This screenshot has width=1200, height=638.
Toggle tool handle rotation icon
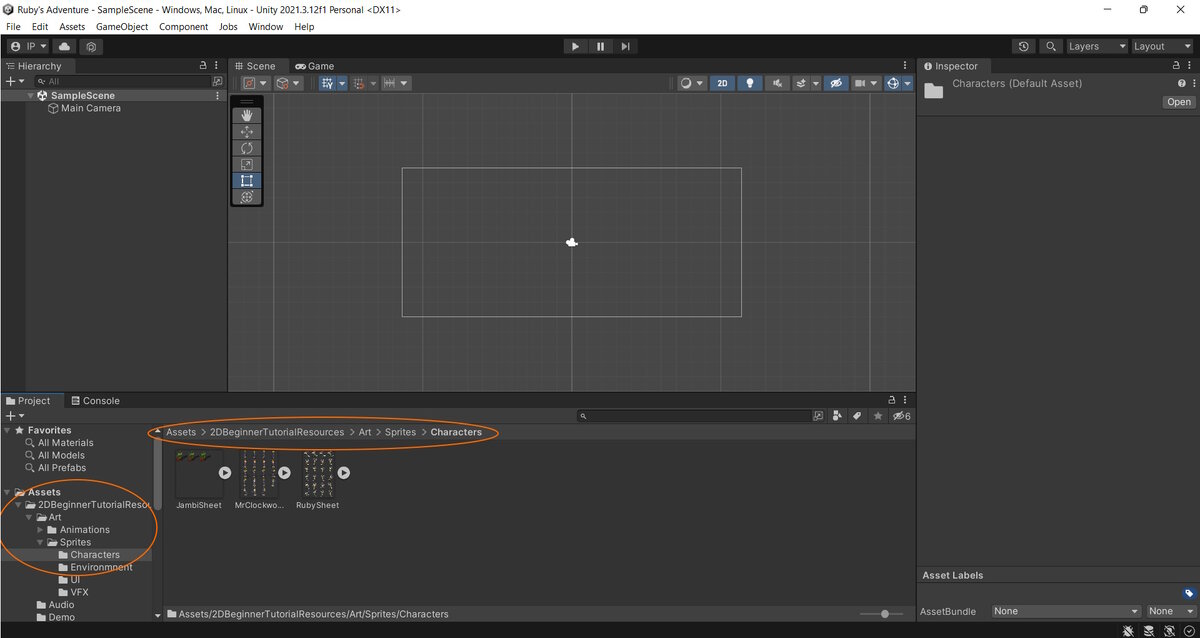[288, 83]
